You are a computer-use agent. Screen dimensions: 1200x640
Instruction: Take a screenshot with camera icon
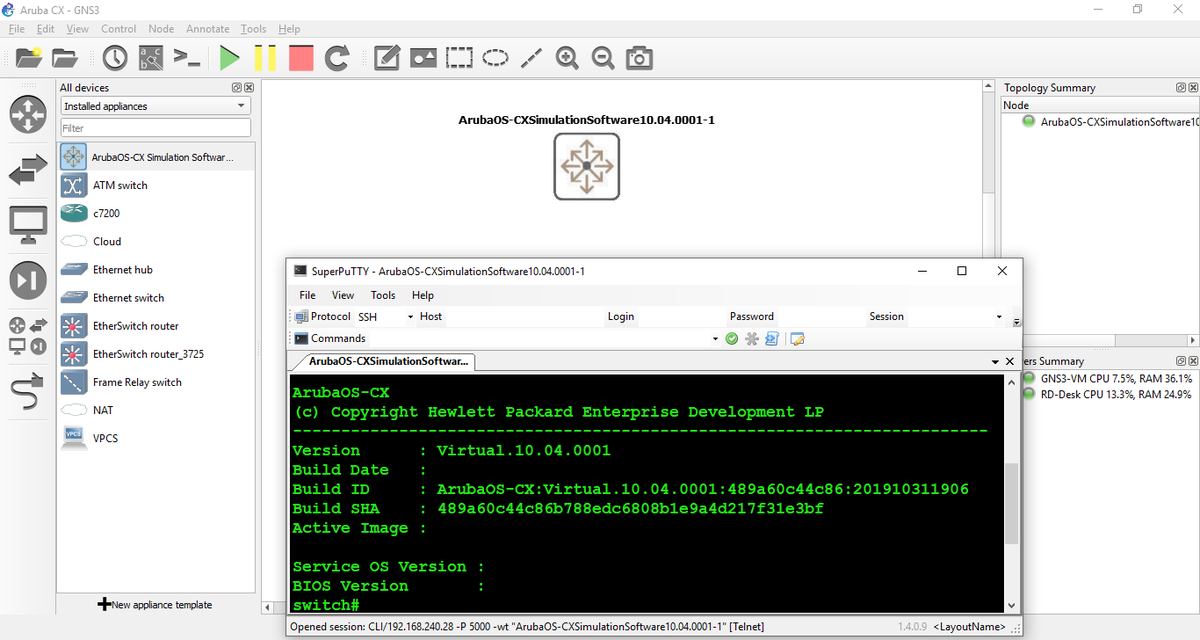coord(639,58)
